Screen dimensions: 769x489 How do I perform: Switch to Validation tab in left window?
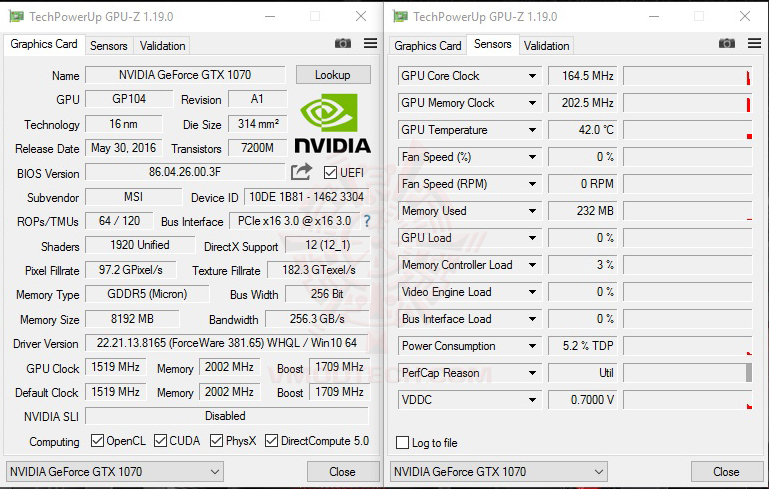point(162,45)
